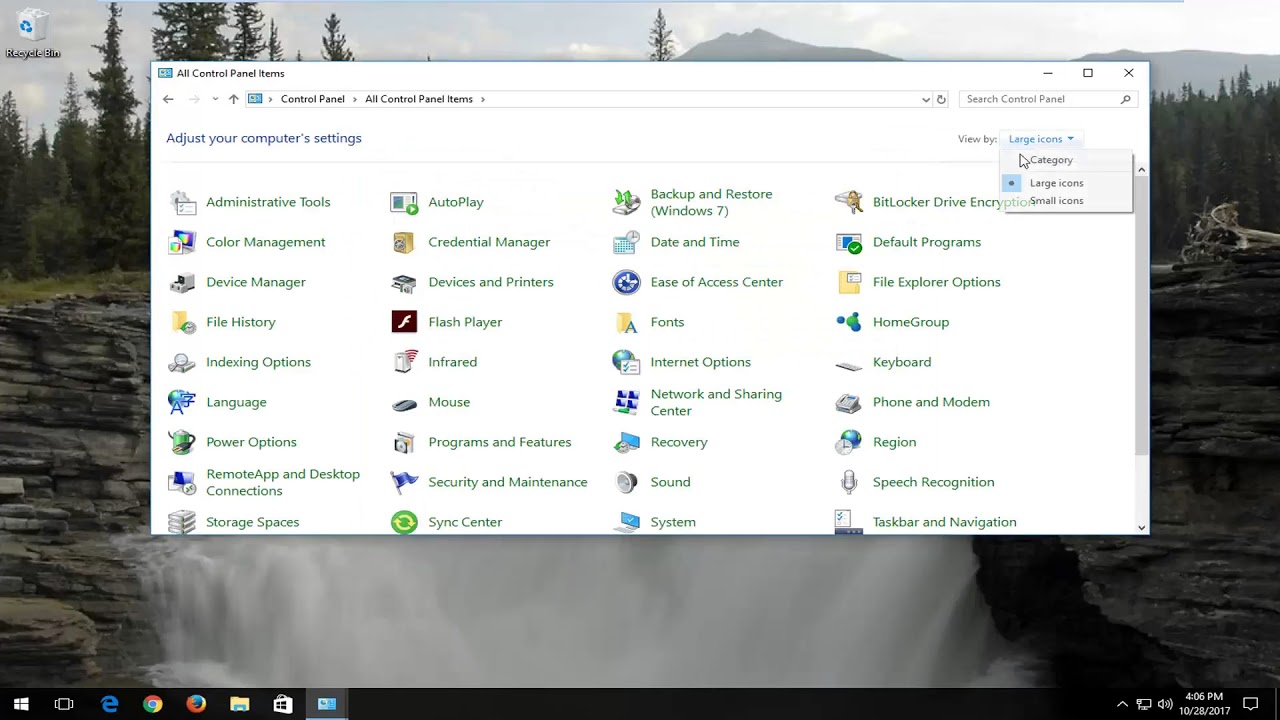Open the Sound link
This screenshot has width=1280, height=720.
(670, 482)
